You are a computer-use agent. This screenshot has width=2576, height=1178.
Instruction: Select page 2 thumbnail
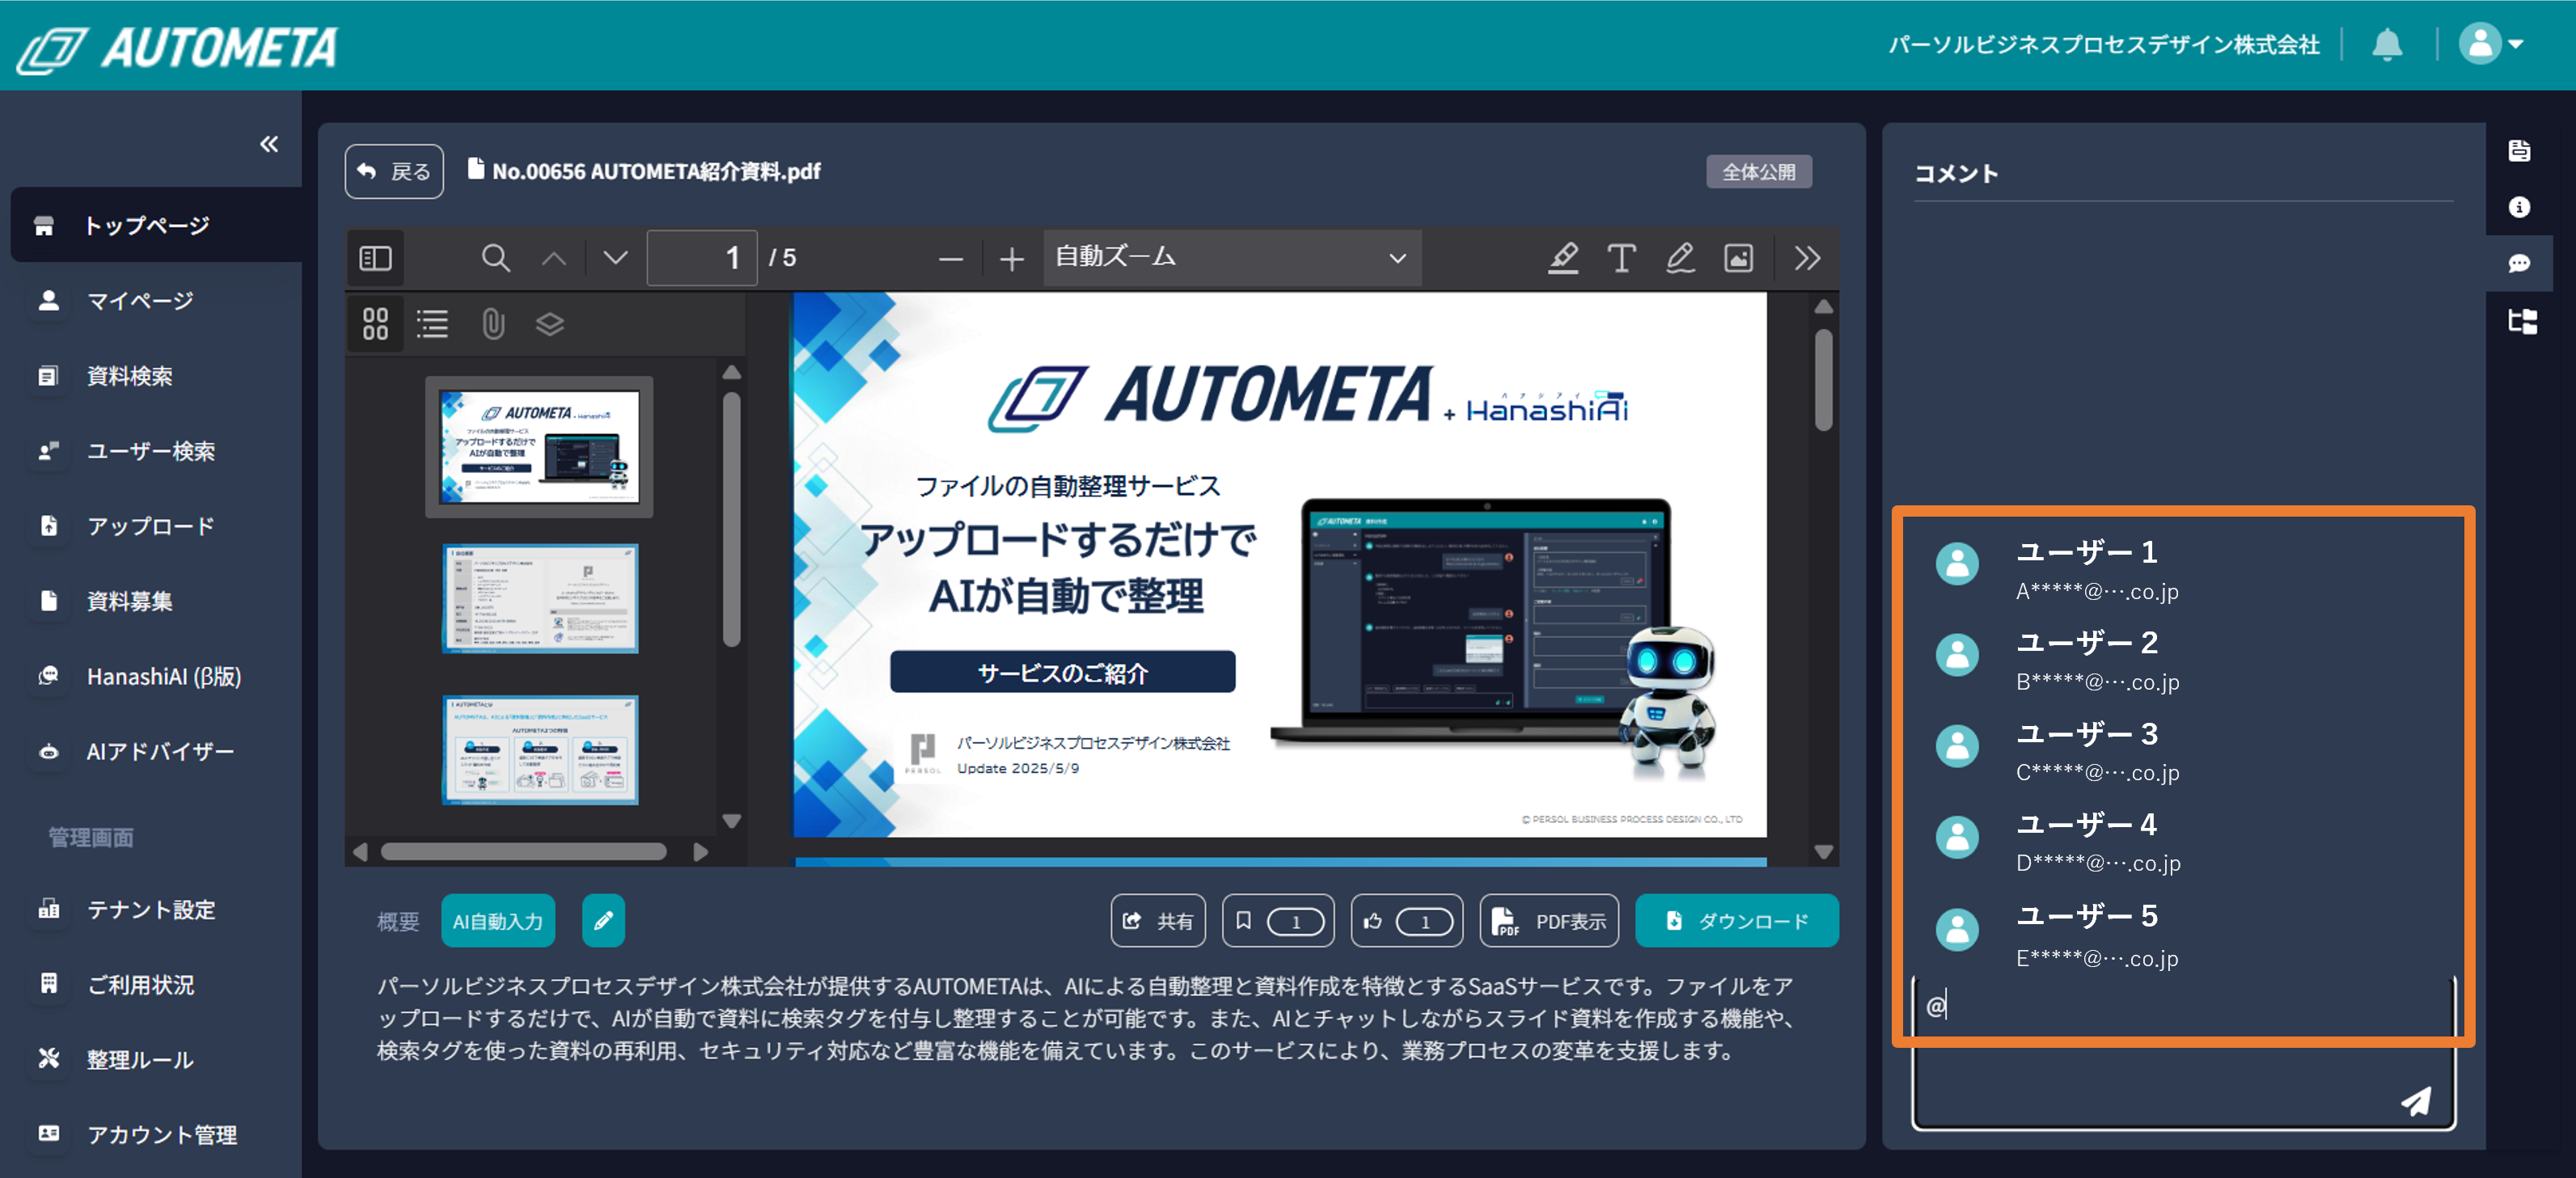coord(540,598)
